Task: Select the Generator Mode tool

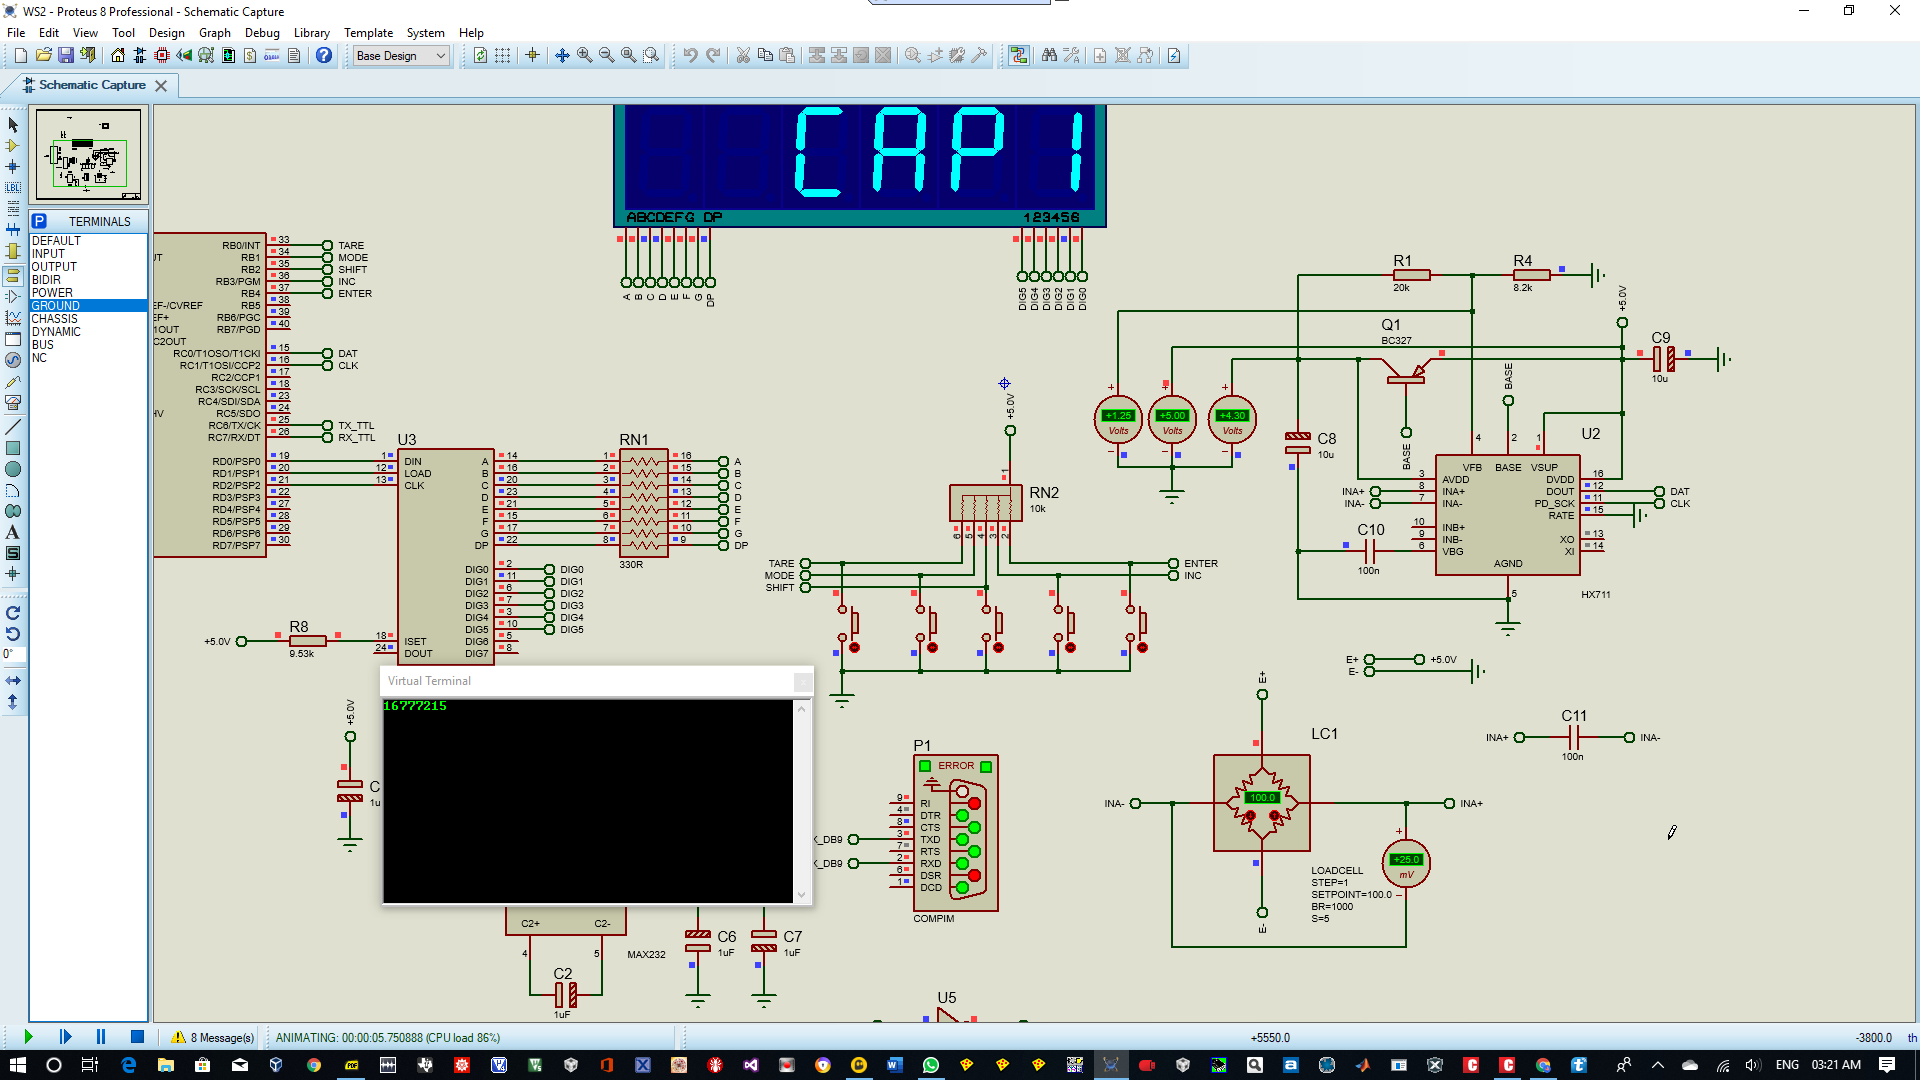Action: point(13,360)
